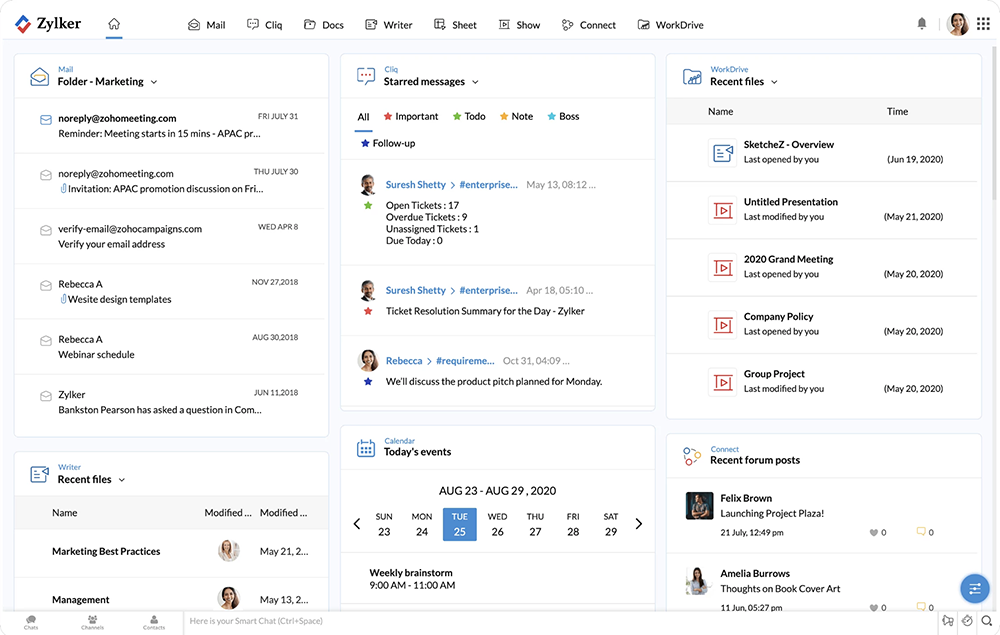Expand the Writer Recent files dropdown
The image size is (1000, 635).
pos(122,480)
